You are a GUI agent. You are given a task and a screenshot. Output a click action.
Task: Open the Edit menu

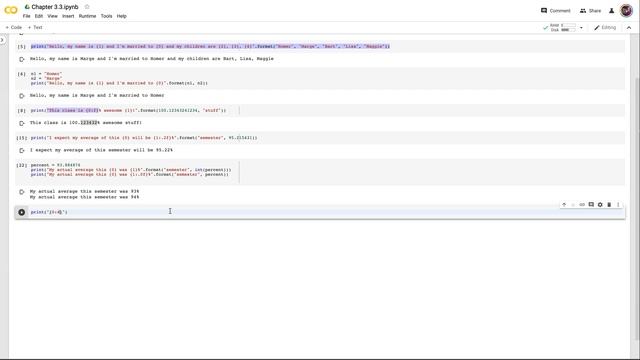point(39,16)
